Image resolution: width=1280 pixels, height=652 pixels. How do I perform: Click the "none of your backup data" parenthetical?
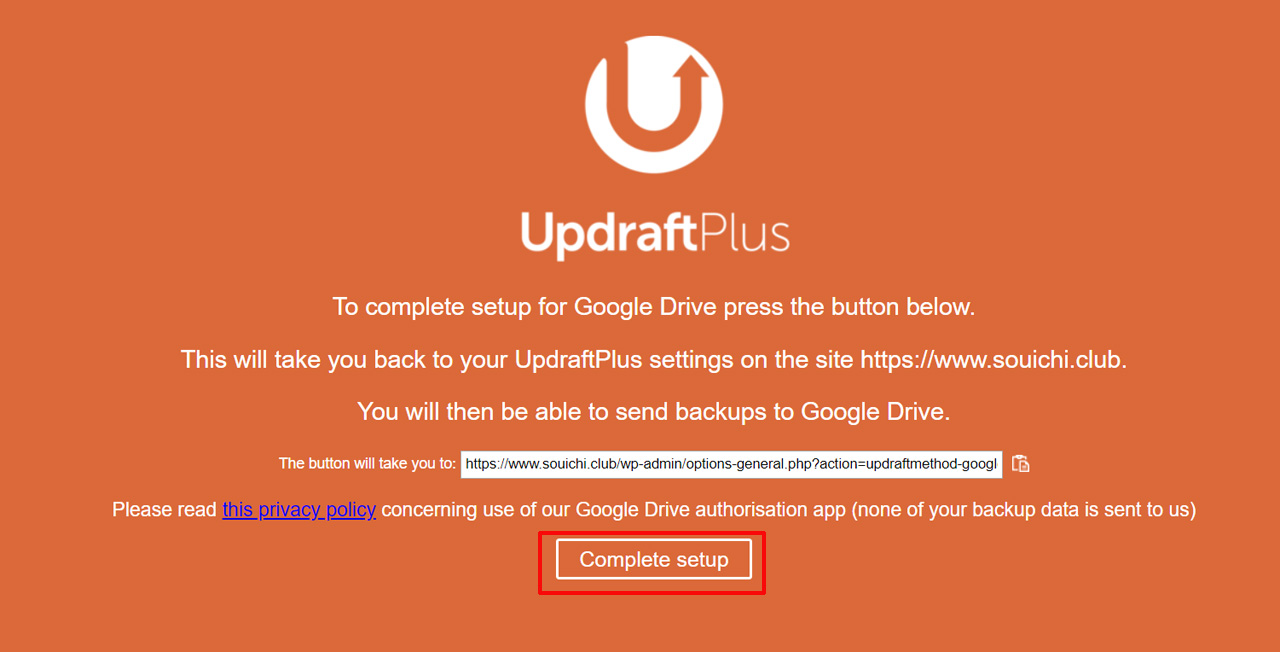point(1023,510)
